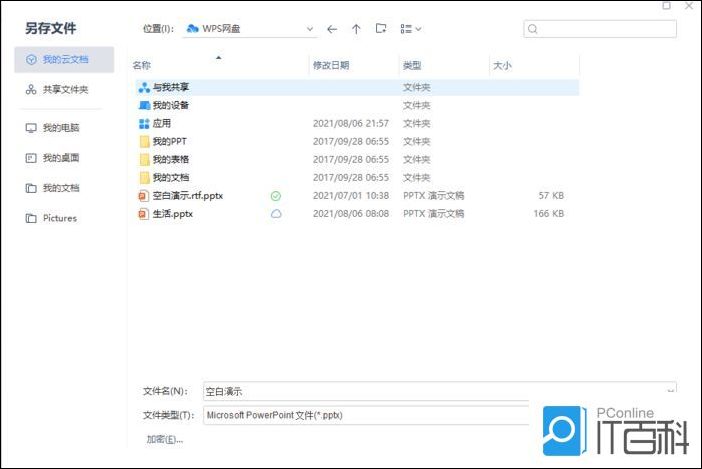Select the 我的设备 folder row

point(357,105)
